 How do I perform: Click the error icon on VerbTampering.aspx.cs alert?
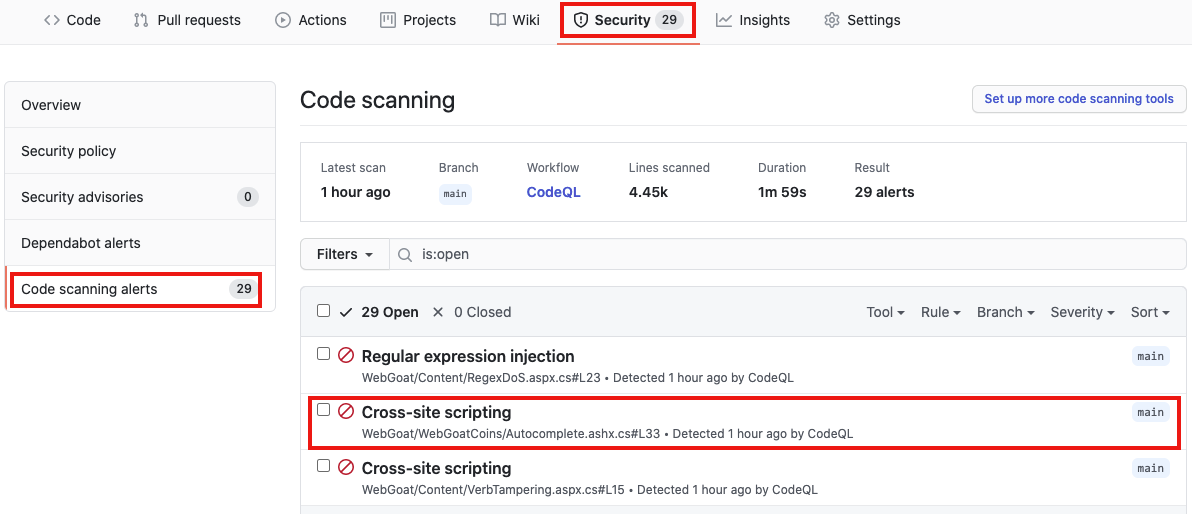point(346,467)
